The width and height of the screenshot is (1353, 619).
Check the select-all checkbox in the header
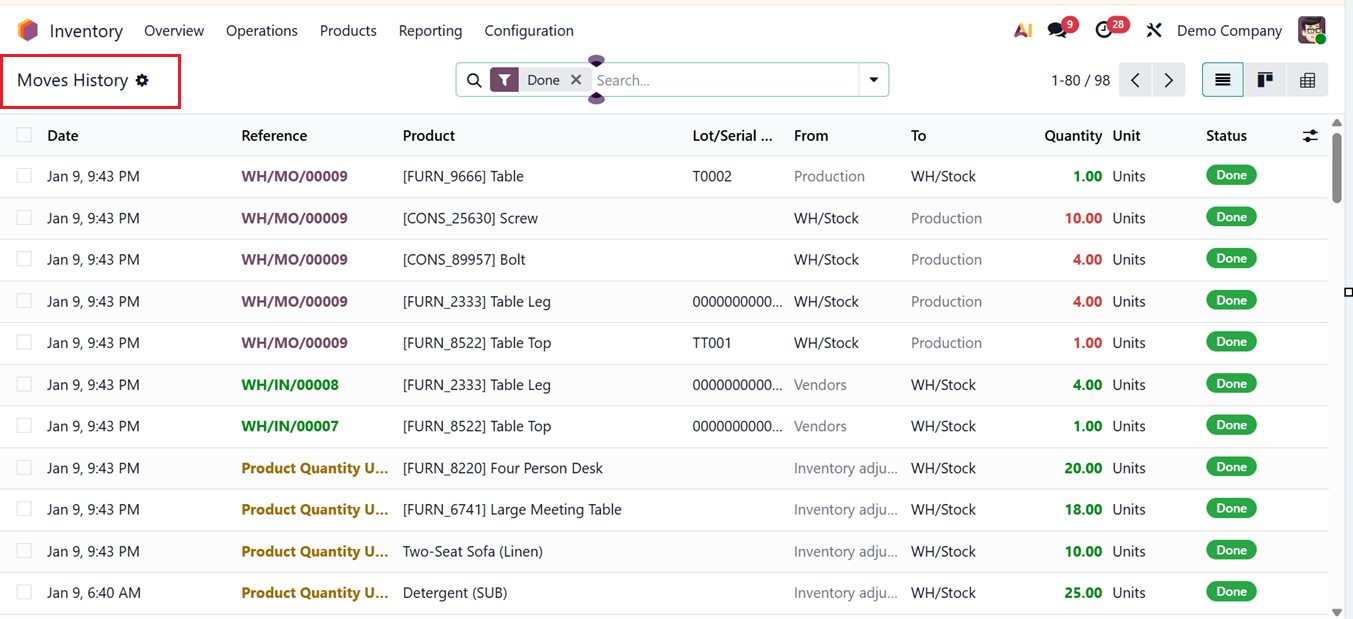tap(24, 135)
